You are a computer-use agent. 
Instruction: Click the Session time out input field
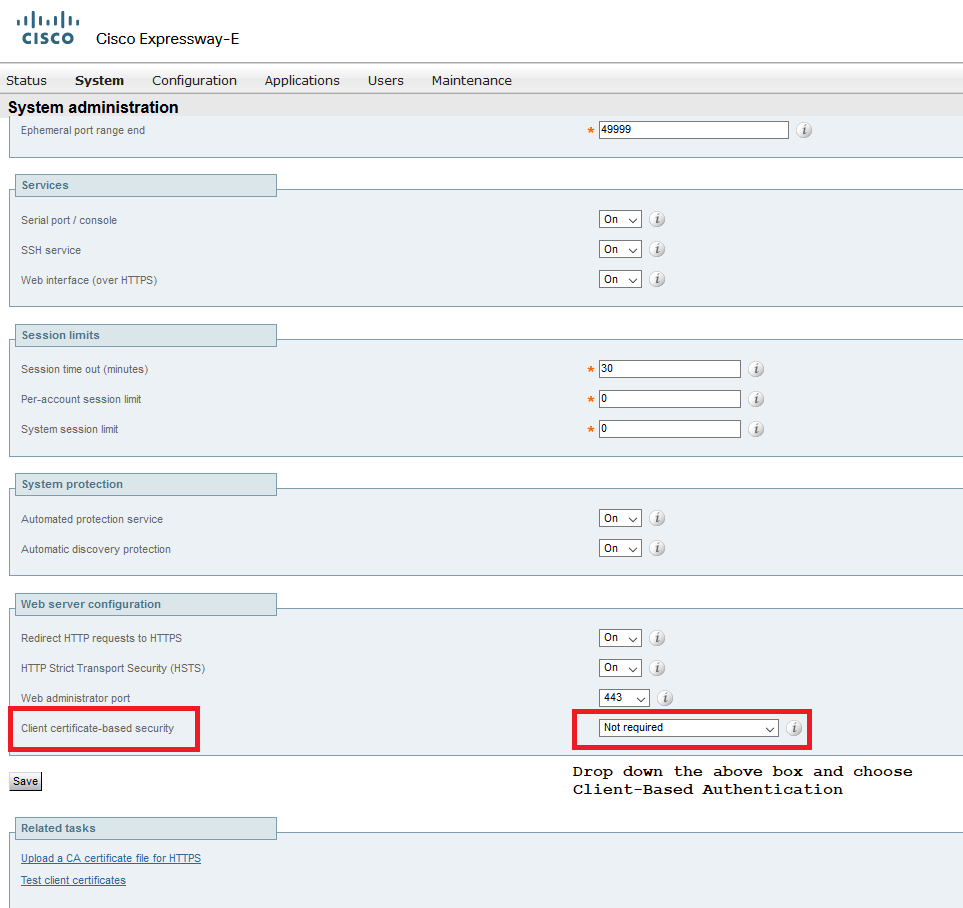click(670, 369)
